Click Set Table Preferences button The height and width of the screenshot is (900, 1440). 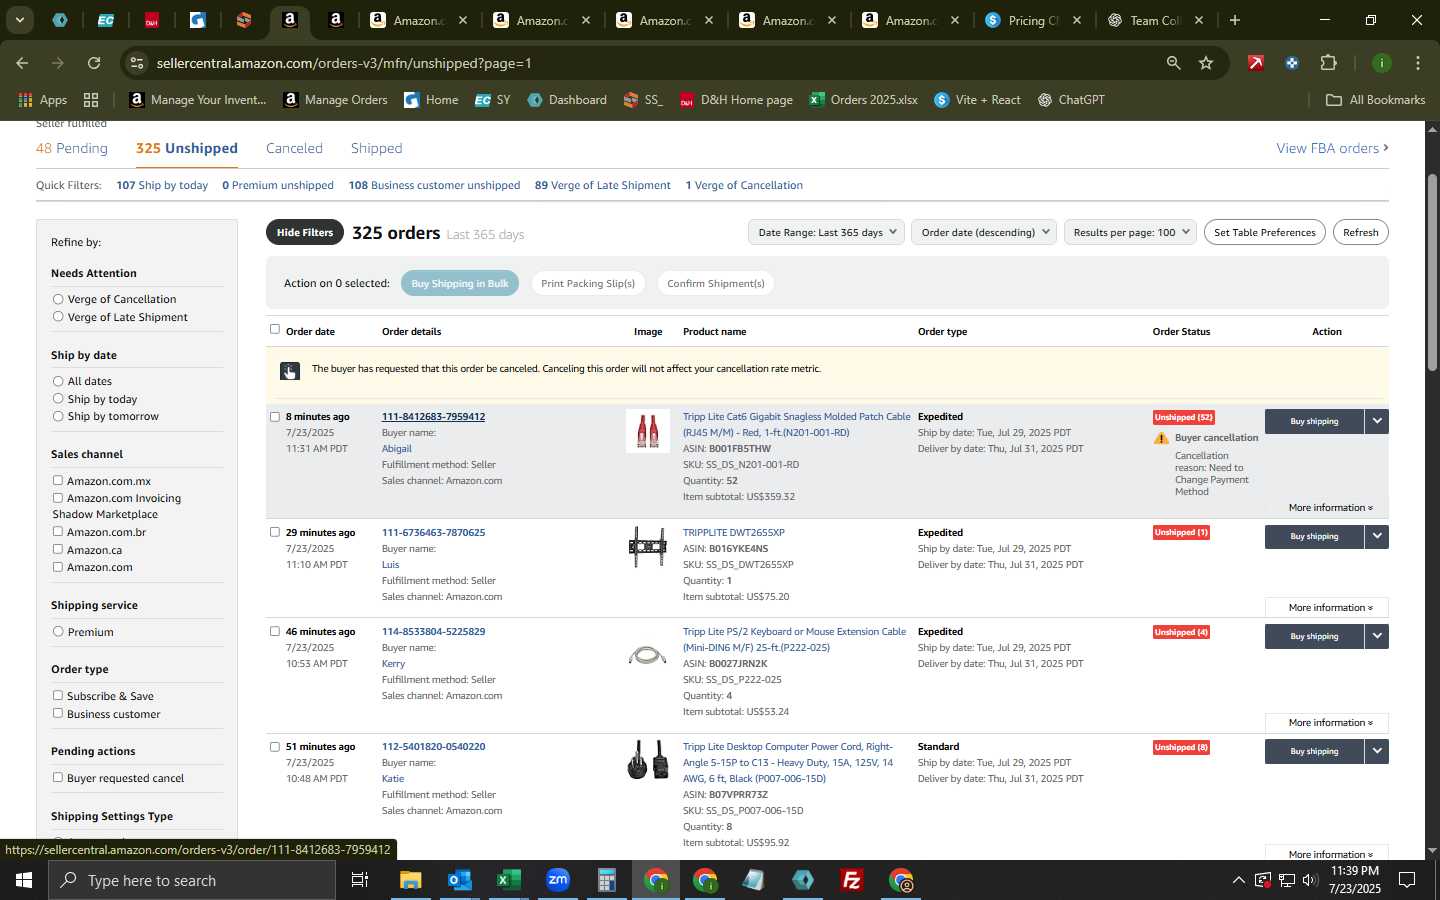pos(1265,232)
